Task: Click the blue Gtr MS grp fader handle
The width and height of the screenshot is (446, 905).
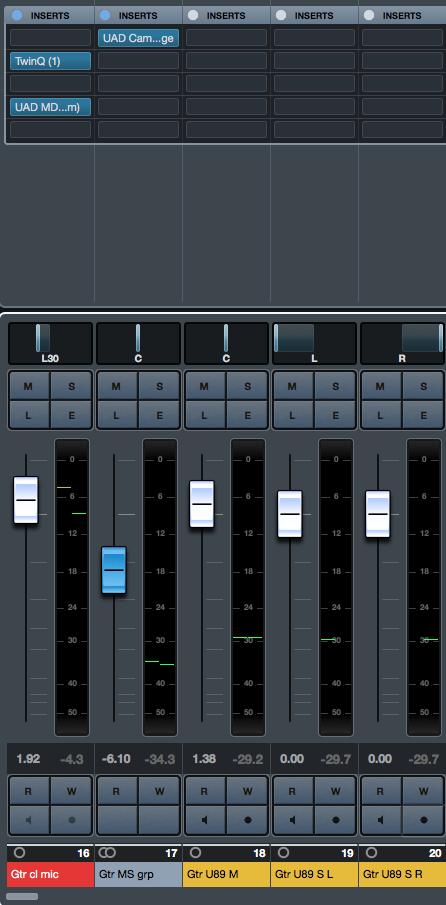Action: 114,570
